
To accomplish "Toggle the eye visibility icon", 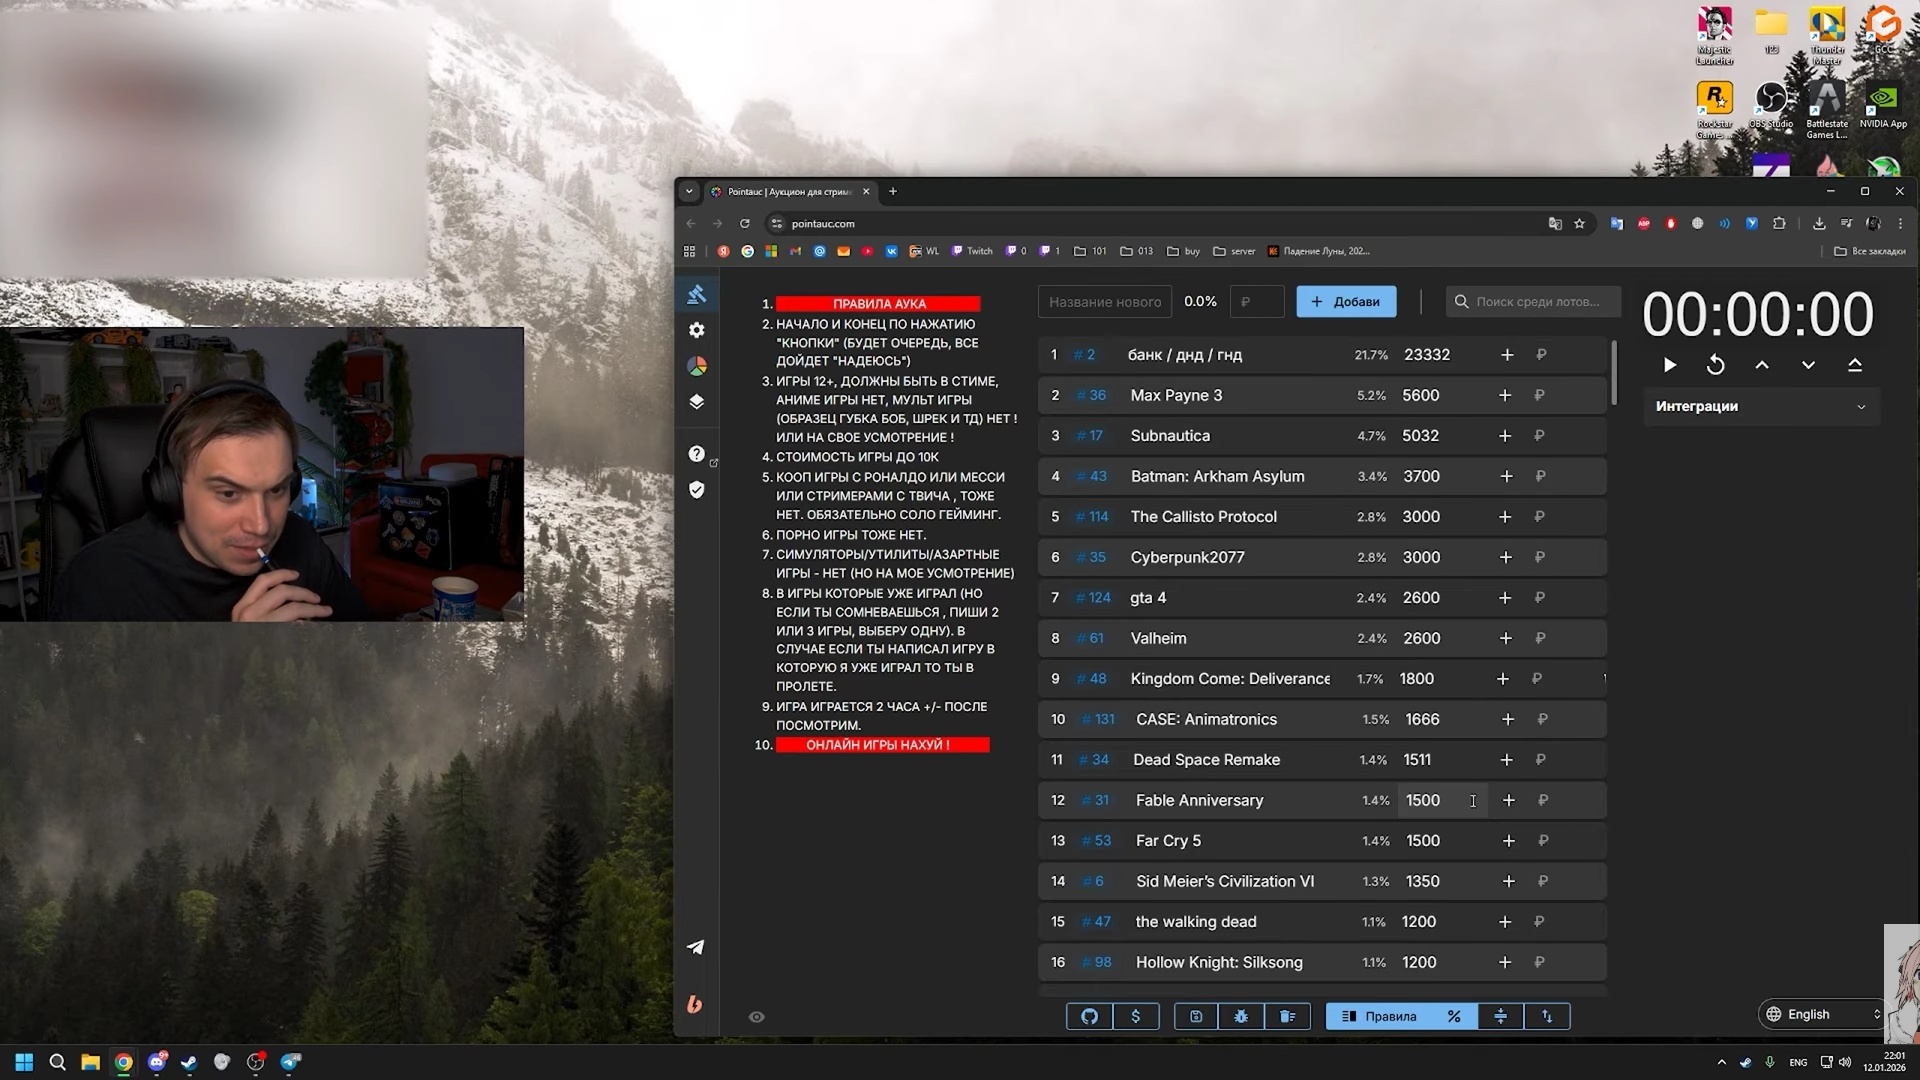I will (757, 1017).
